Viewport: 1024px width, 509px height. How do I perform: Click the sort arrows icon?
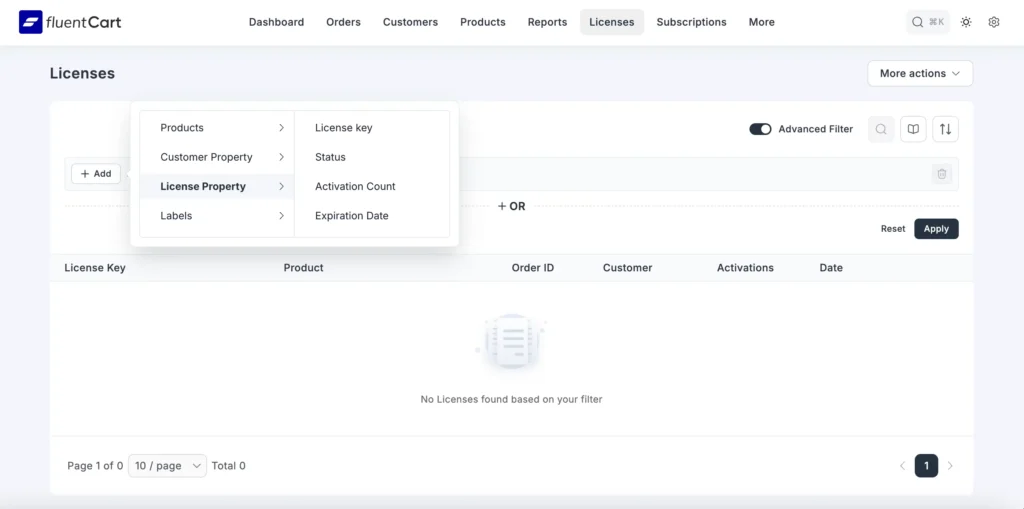pyautogui.click(x=945, y=129)
